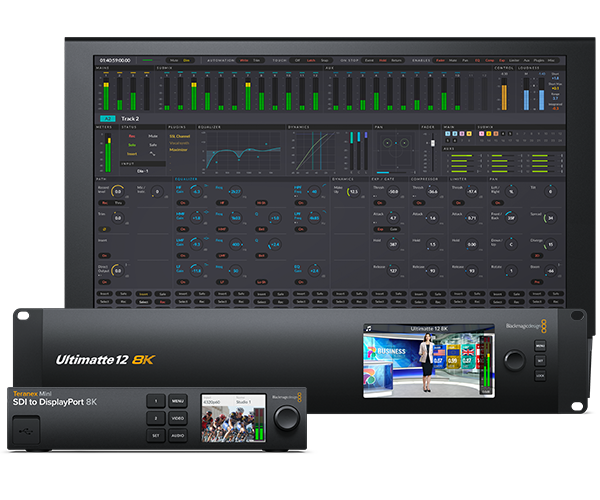Set On Stop to Hold

pyautogui.click(x=383, y=60)
